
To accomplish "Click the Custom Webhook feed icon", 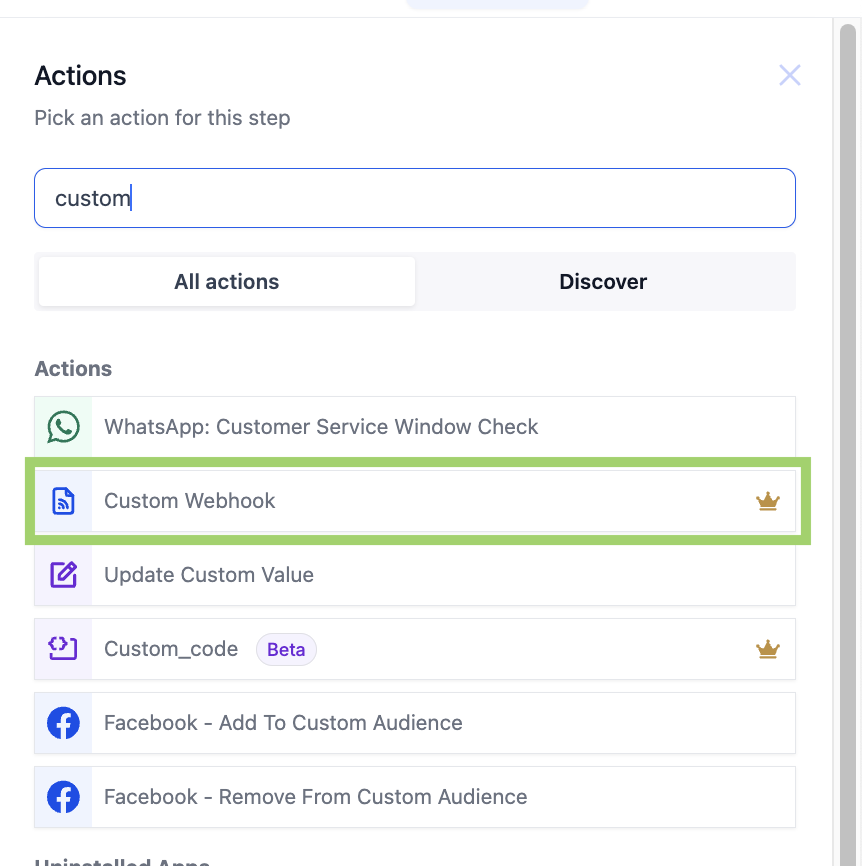I will [x=63, y=501].
